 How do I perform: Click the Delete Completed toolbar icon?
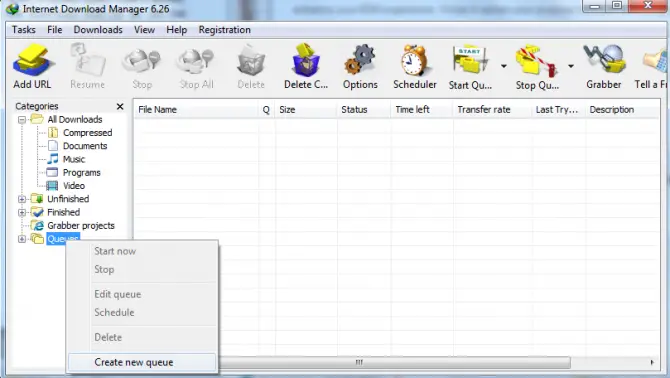(306, 60)
